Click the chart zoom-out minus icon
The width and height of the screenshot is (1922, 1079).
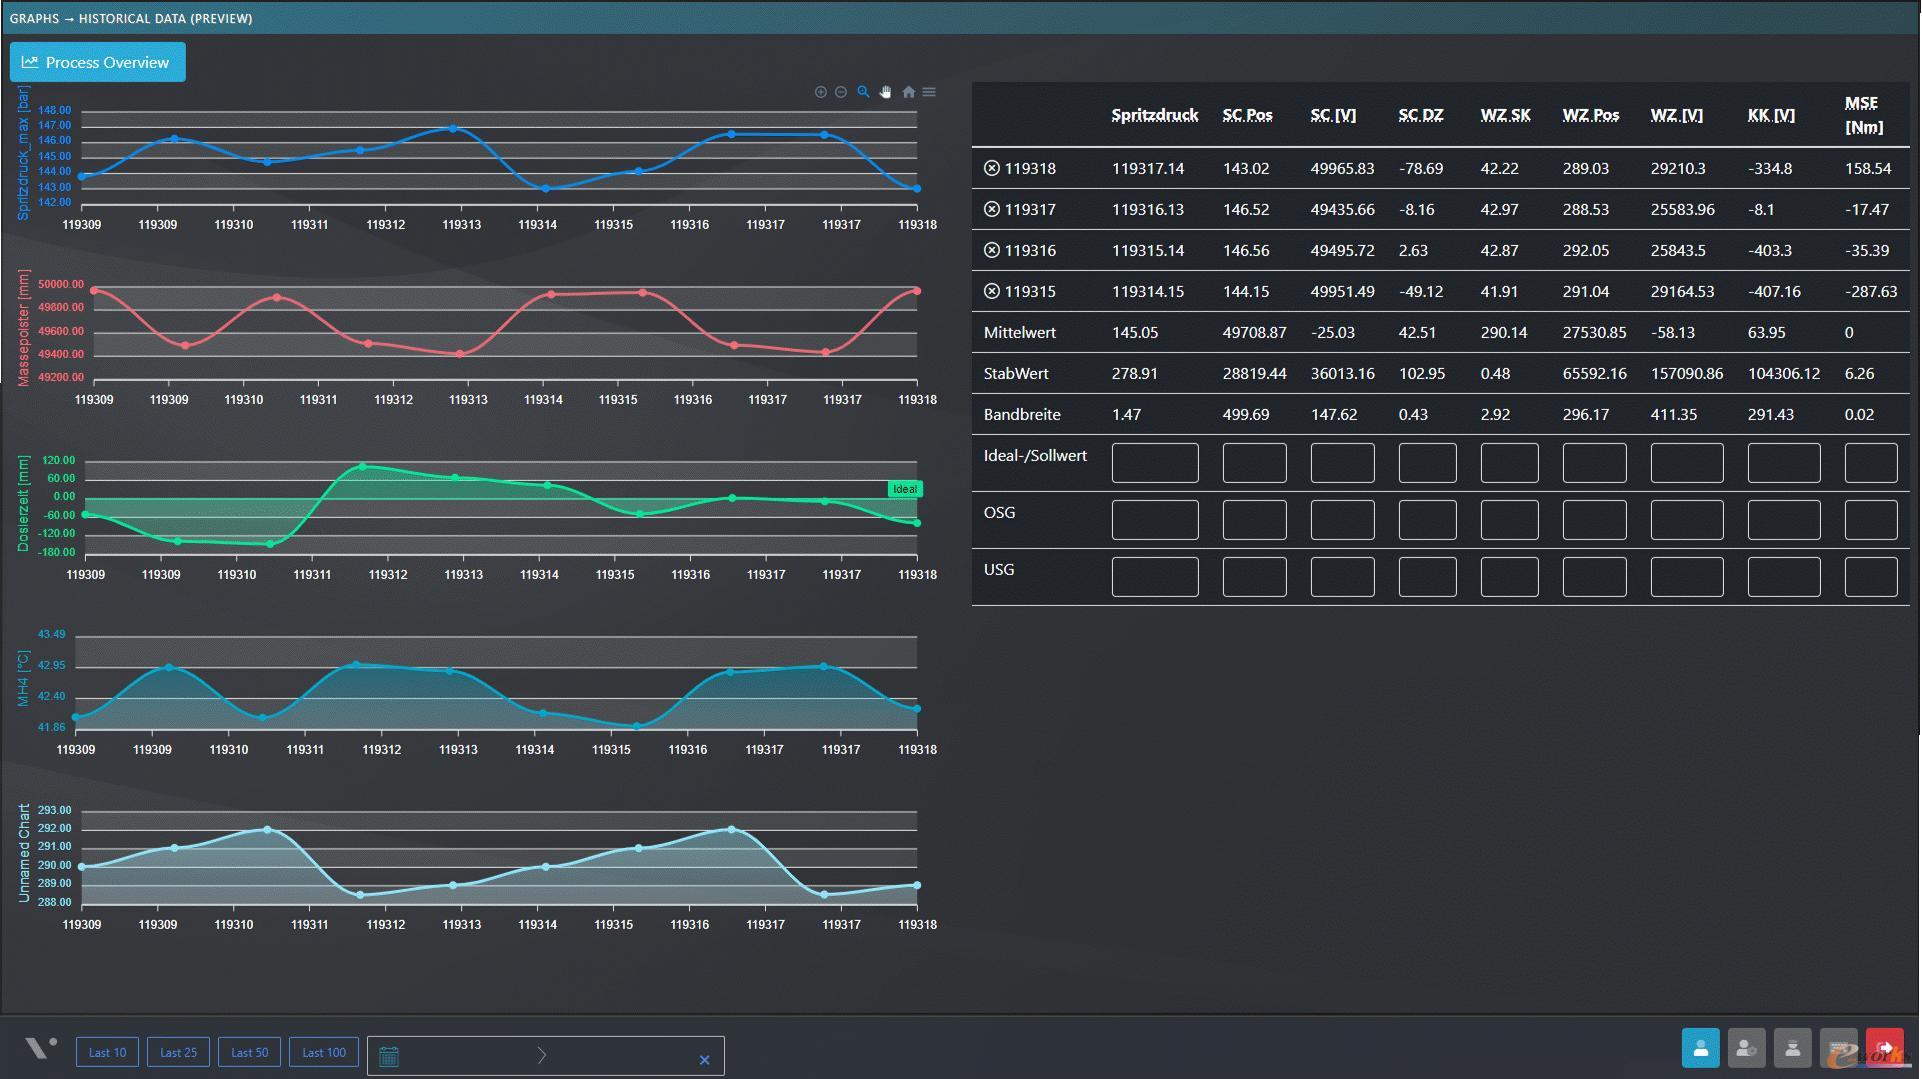(x=841, y=92)
